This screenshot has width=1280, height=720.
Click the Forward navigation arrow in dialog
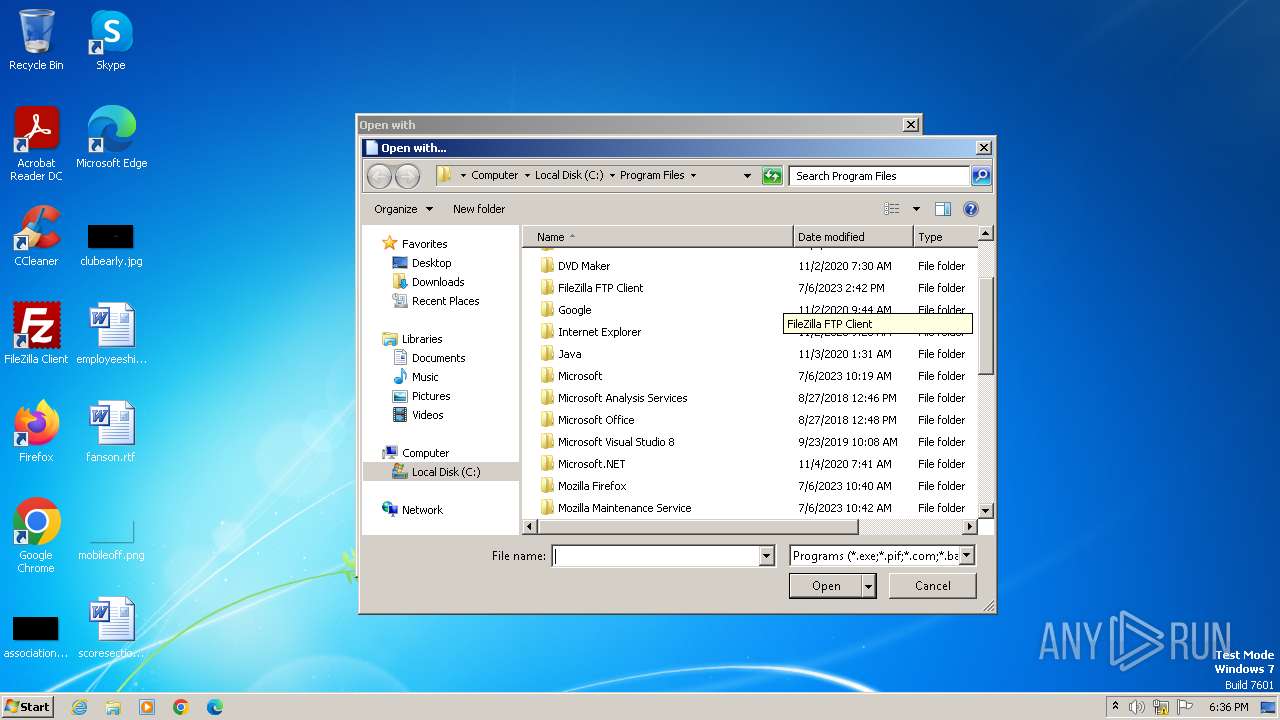click(x=407, y=177)
